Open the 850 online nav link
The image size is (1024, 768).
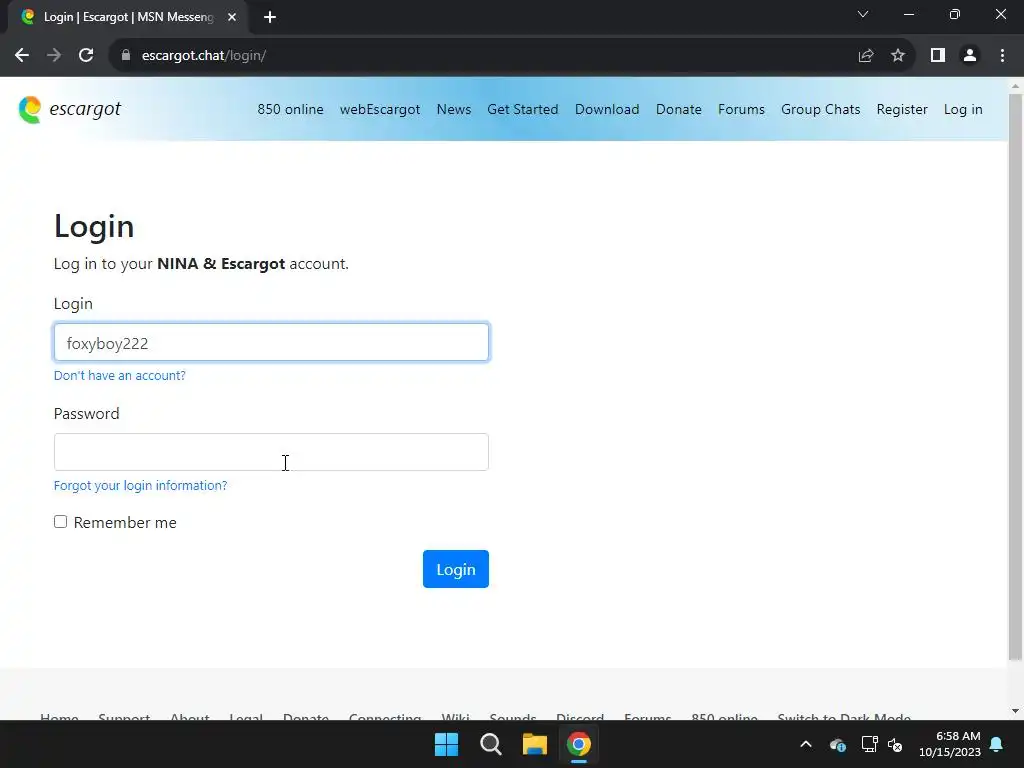coord(290,109)
